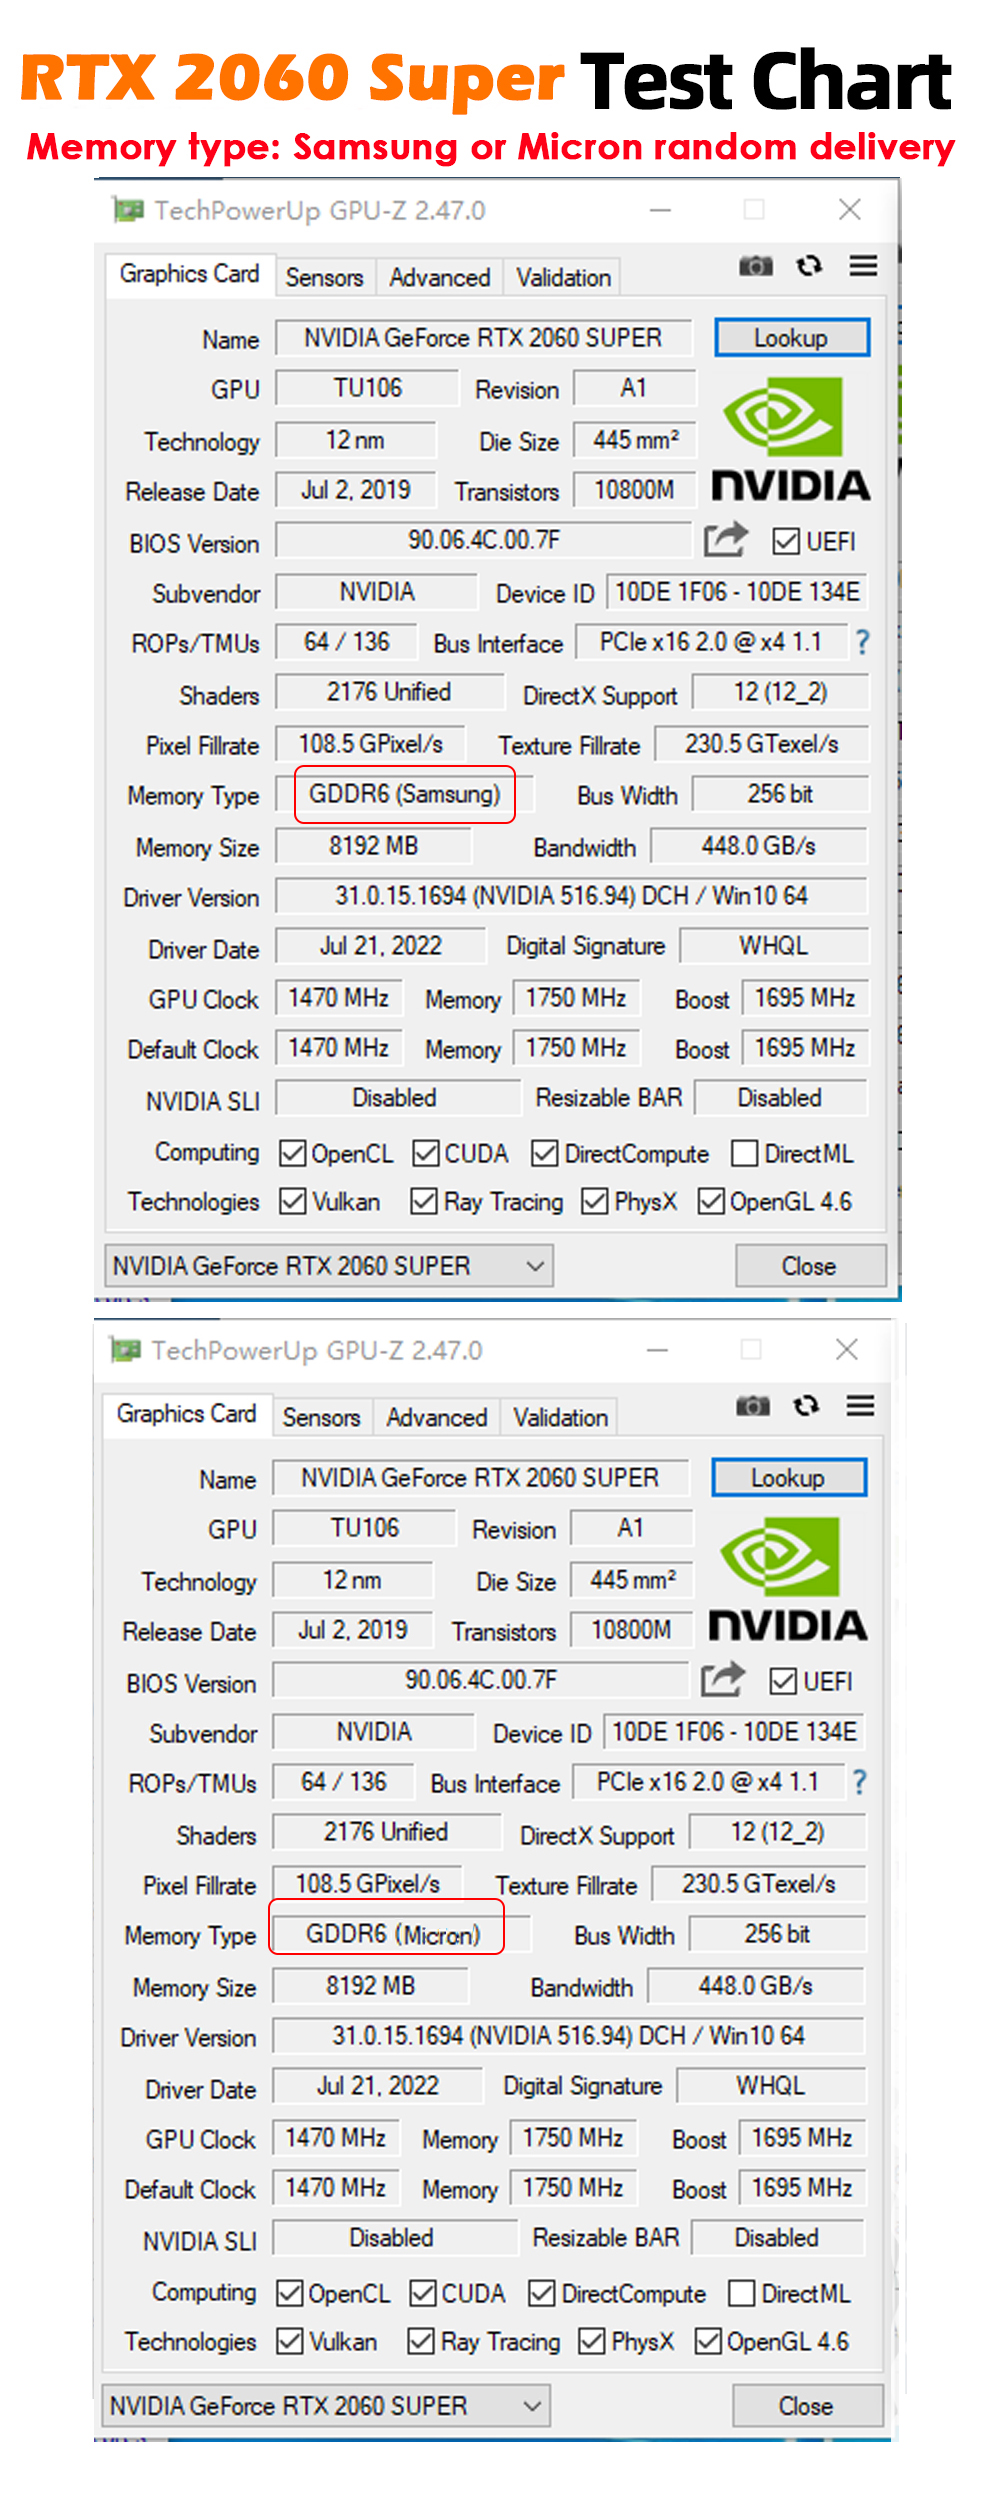Image resolution: width=1000 pixels, height=2497 pixels.
Task: Switch to Sensors tab in upper window
Action: (x=323, y=278)
